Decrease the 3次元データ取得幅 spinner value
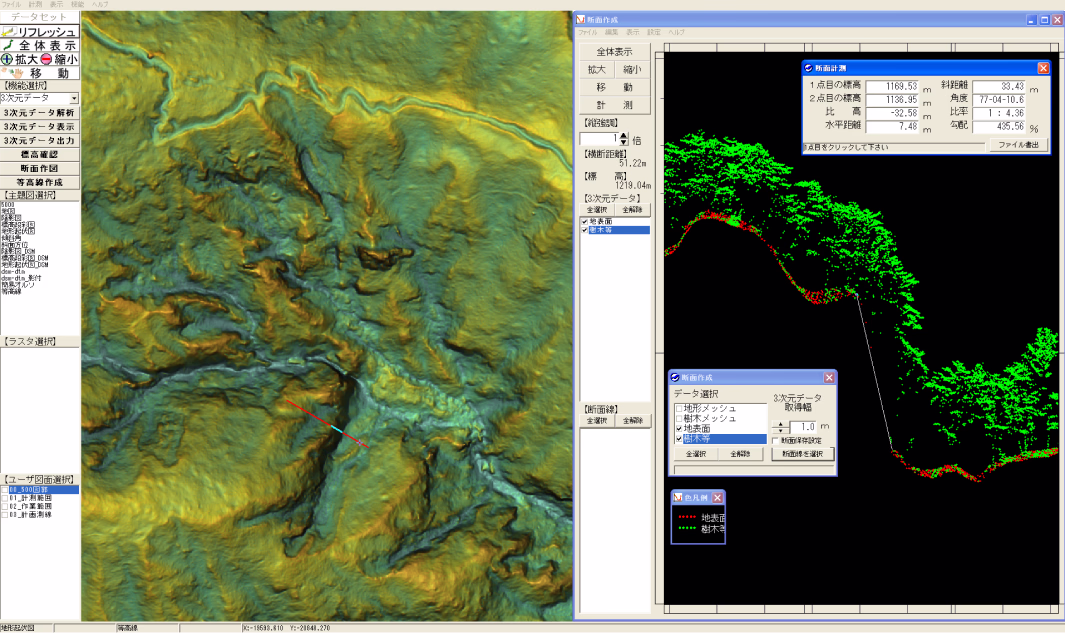The height and width of the screenshot is (633, 1065). tap(781, 431)
